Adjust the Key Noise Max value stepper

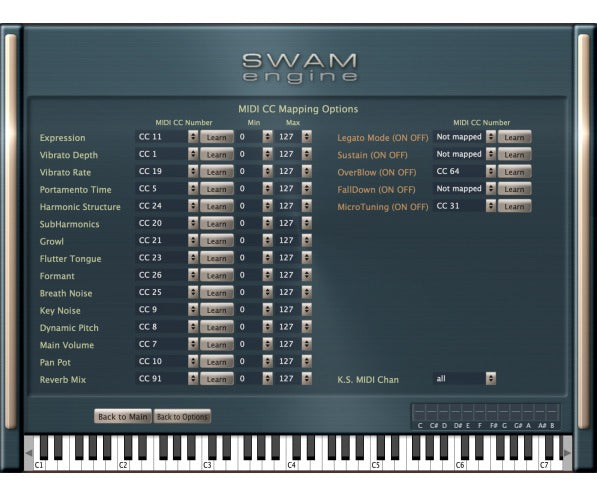coord(306,309)
